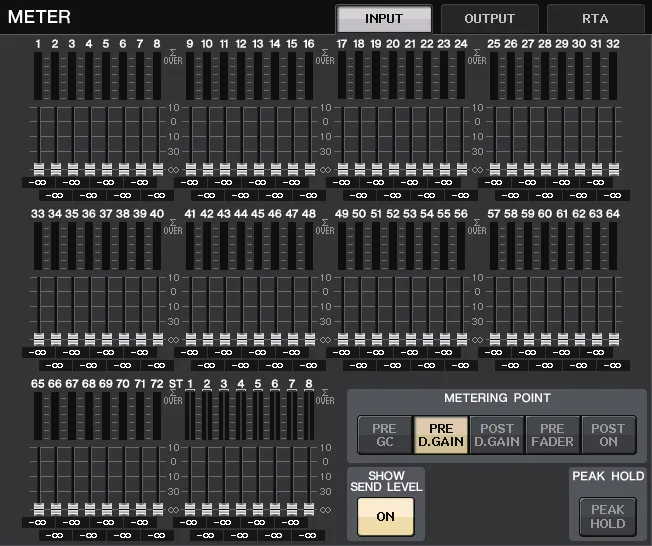Select PRE FADER metering point
Screen dimensions: 652x546
[553, 435]
